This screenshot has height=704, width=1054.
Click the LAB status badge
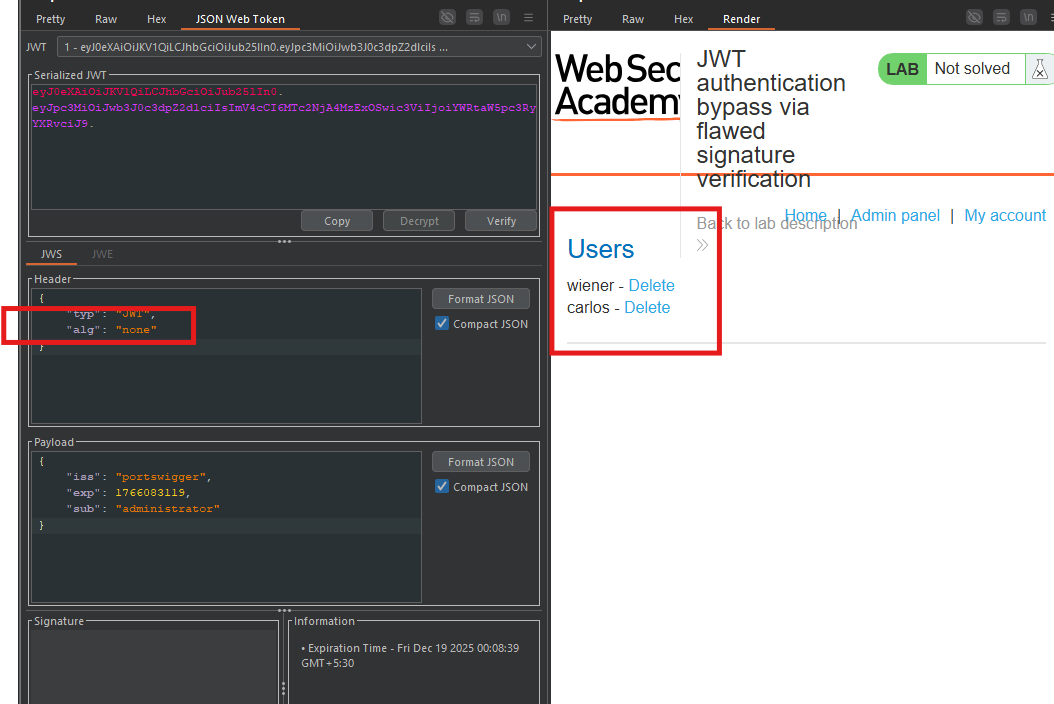pos(902,69)
